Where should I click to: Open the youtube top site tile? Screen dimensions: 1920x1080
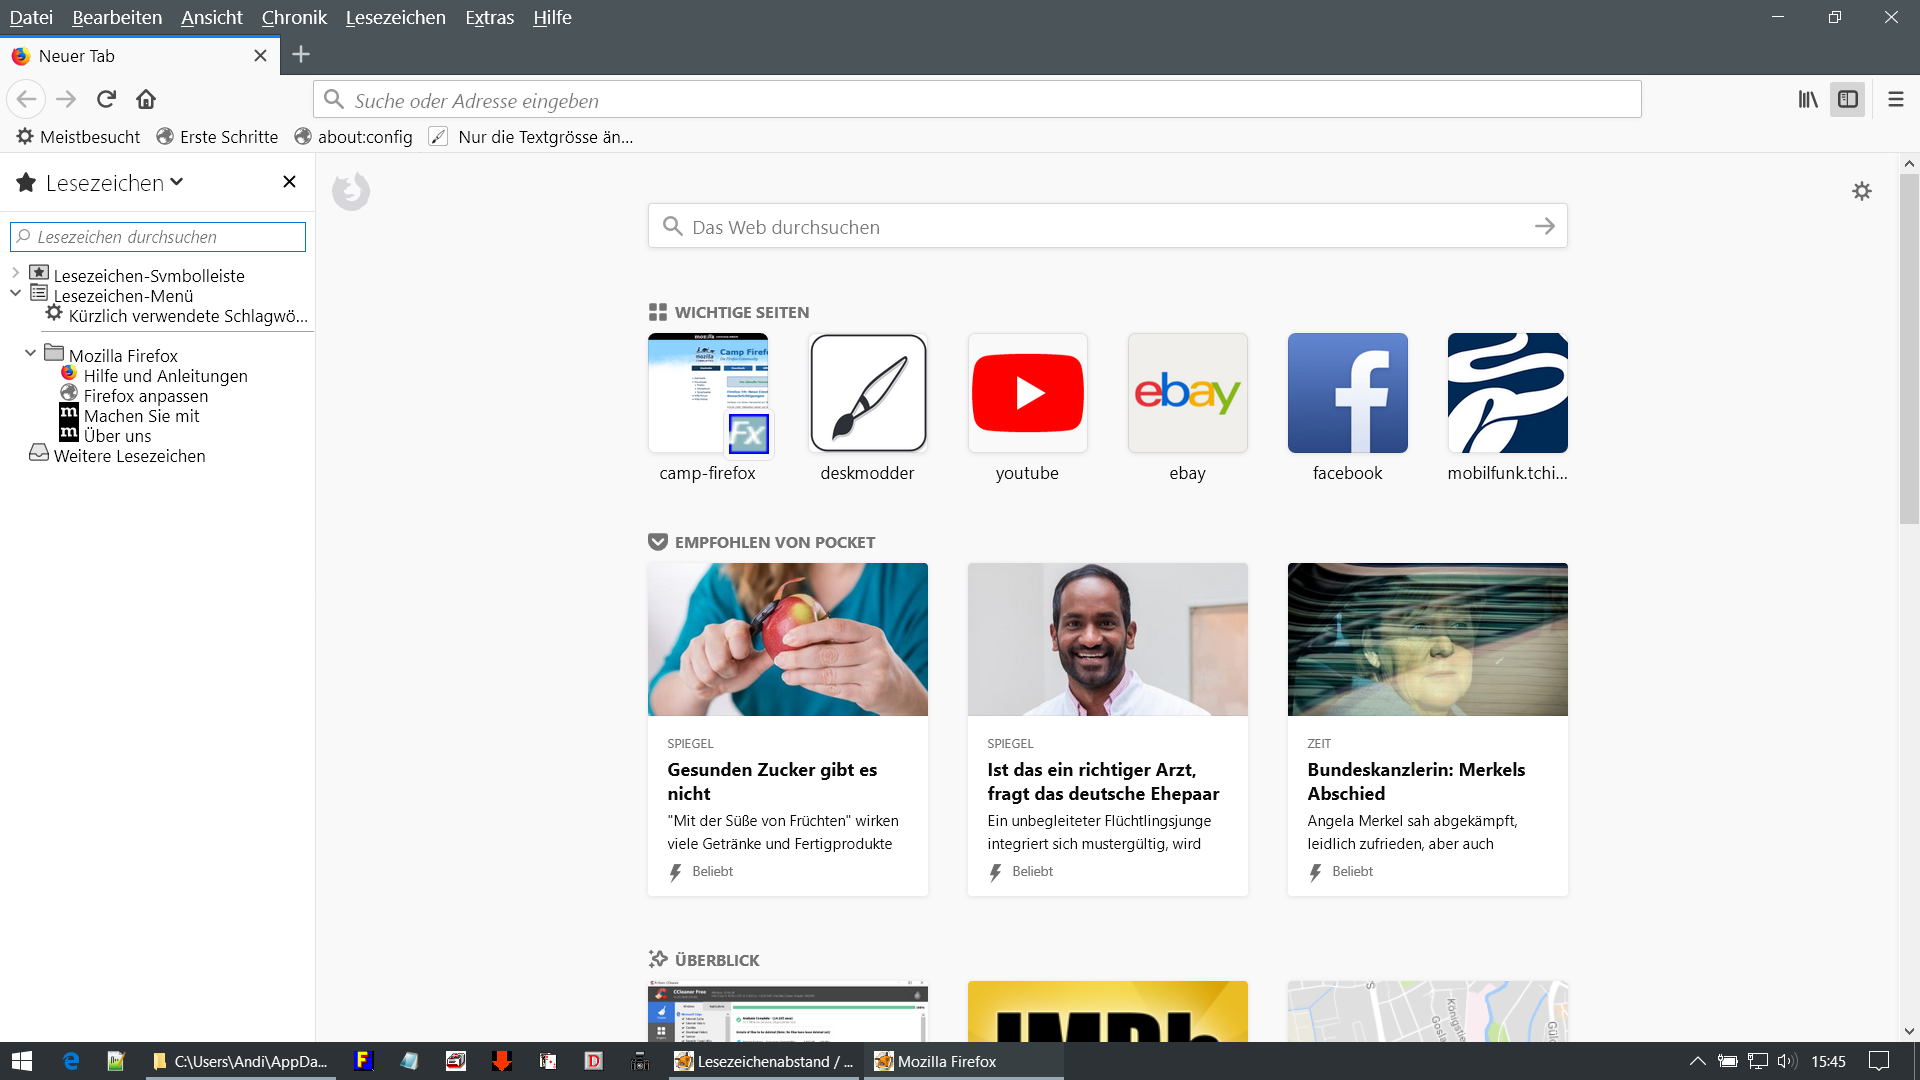click(1027, 393)
